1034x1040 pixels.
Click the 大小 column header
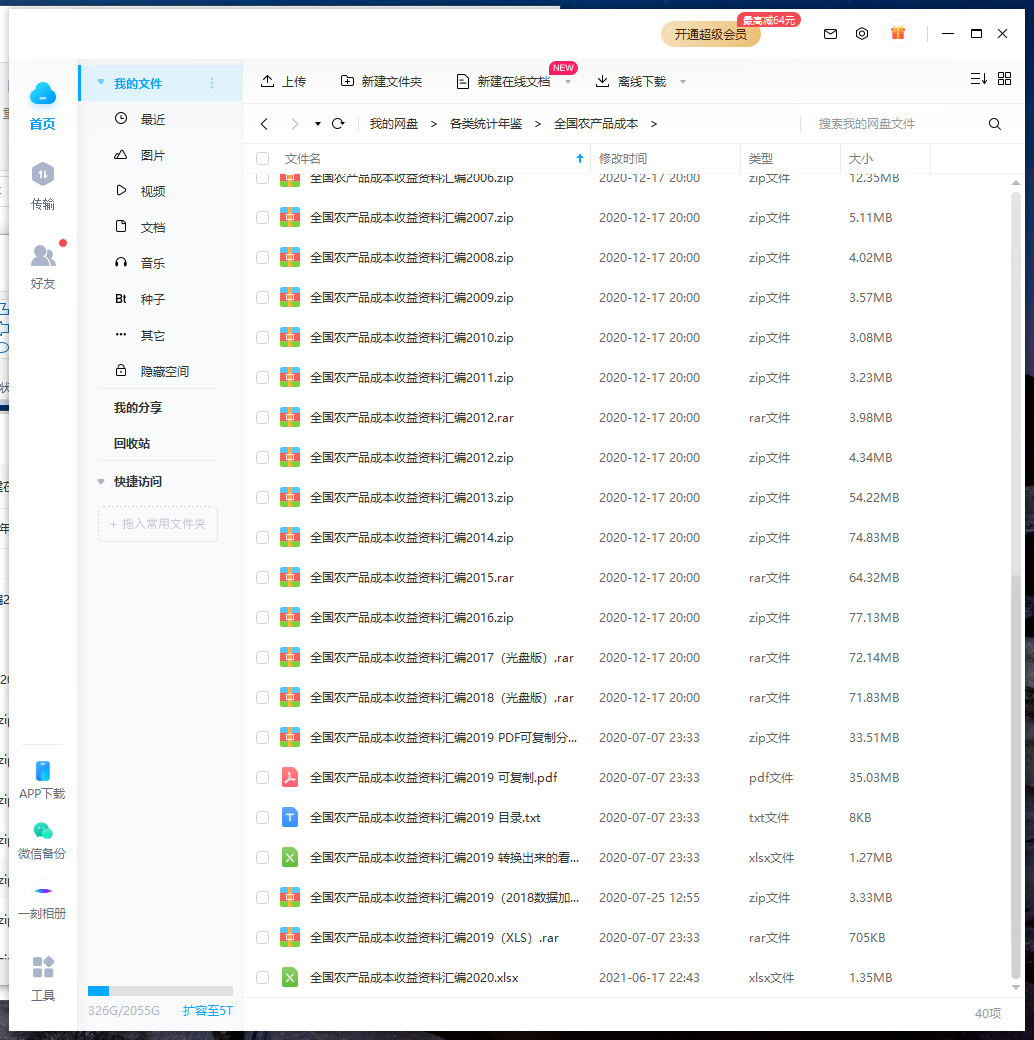tap(885, 159)
